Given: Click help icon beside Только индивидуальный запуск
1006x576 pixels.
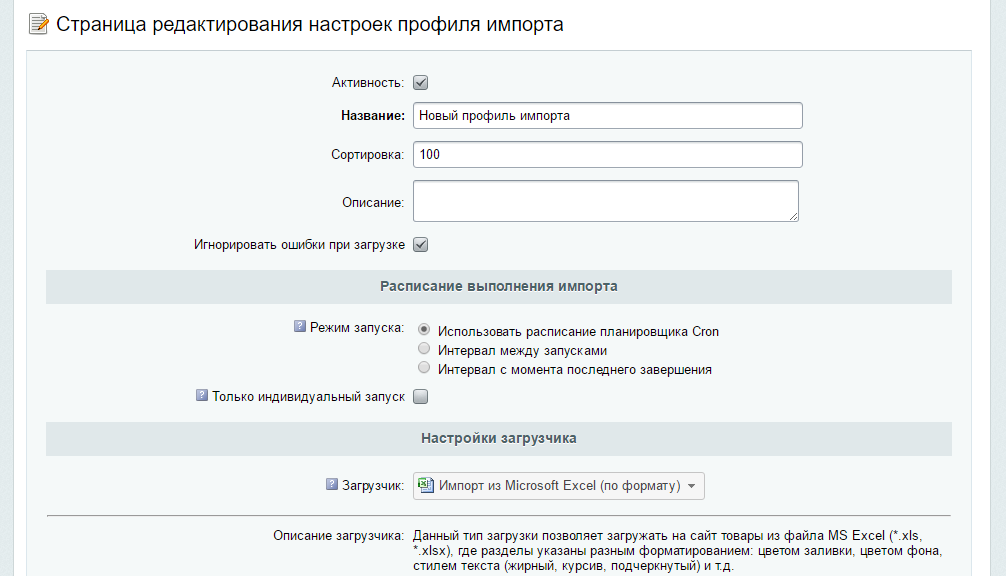Looking at the screenshot, I should 202,396.
